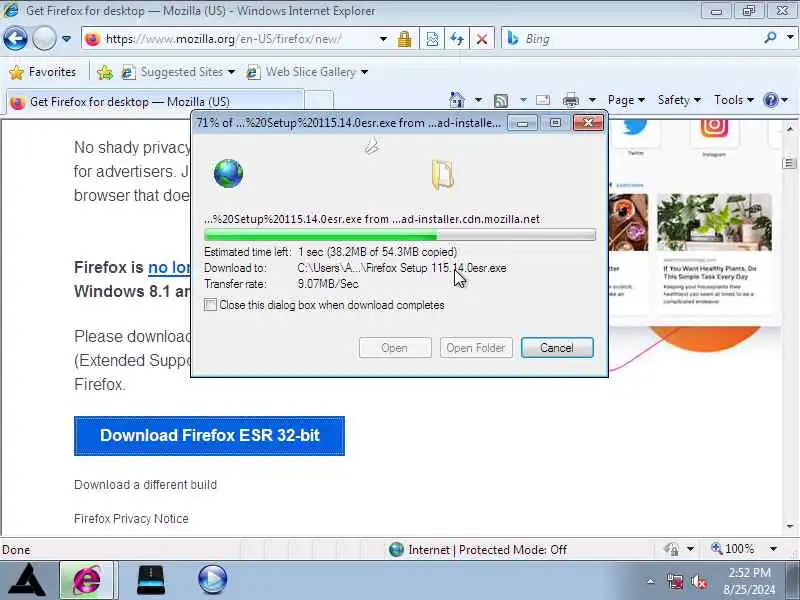Click the folder icon in download dialog

[x=443, y=175]
